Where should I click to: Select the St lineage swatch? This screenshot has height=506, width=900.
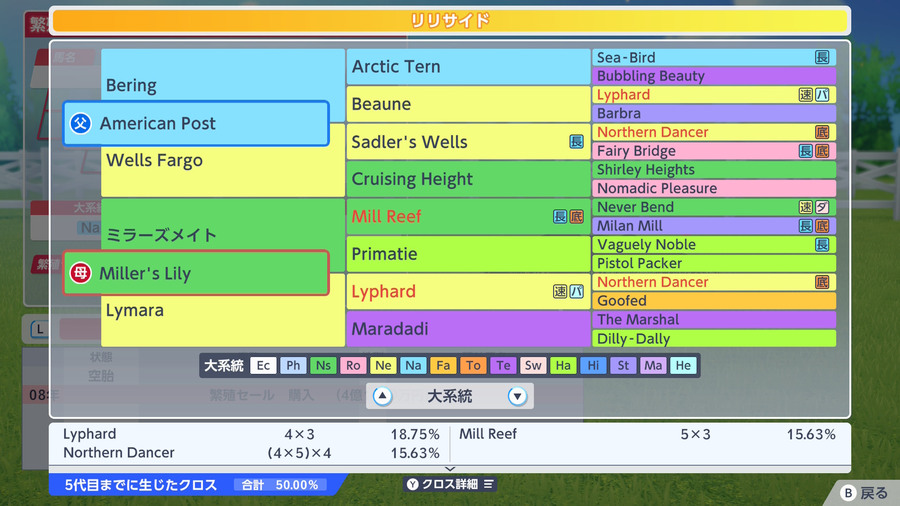coord(623,365)
